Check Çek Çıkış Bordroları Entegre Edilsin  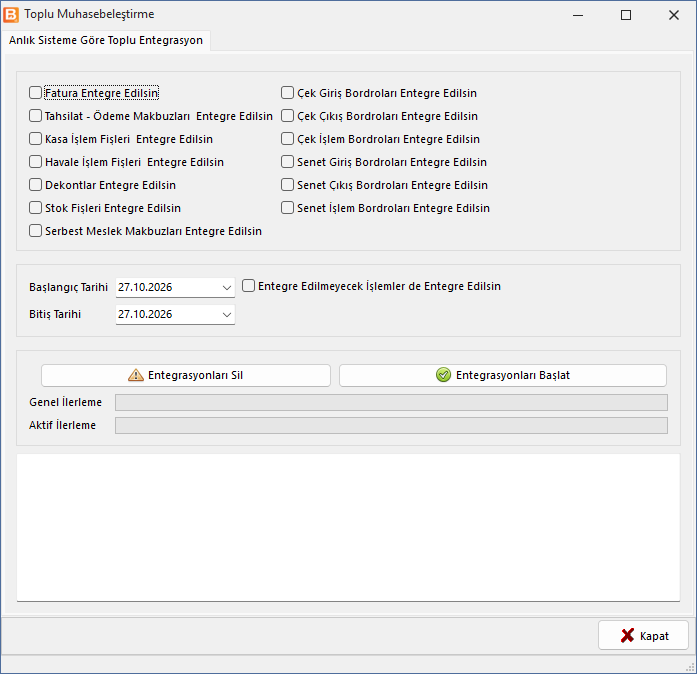click(287, 116)
